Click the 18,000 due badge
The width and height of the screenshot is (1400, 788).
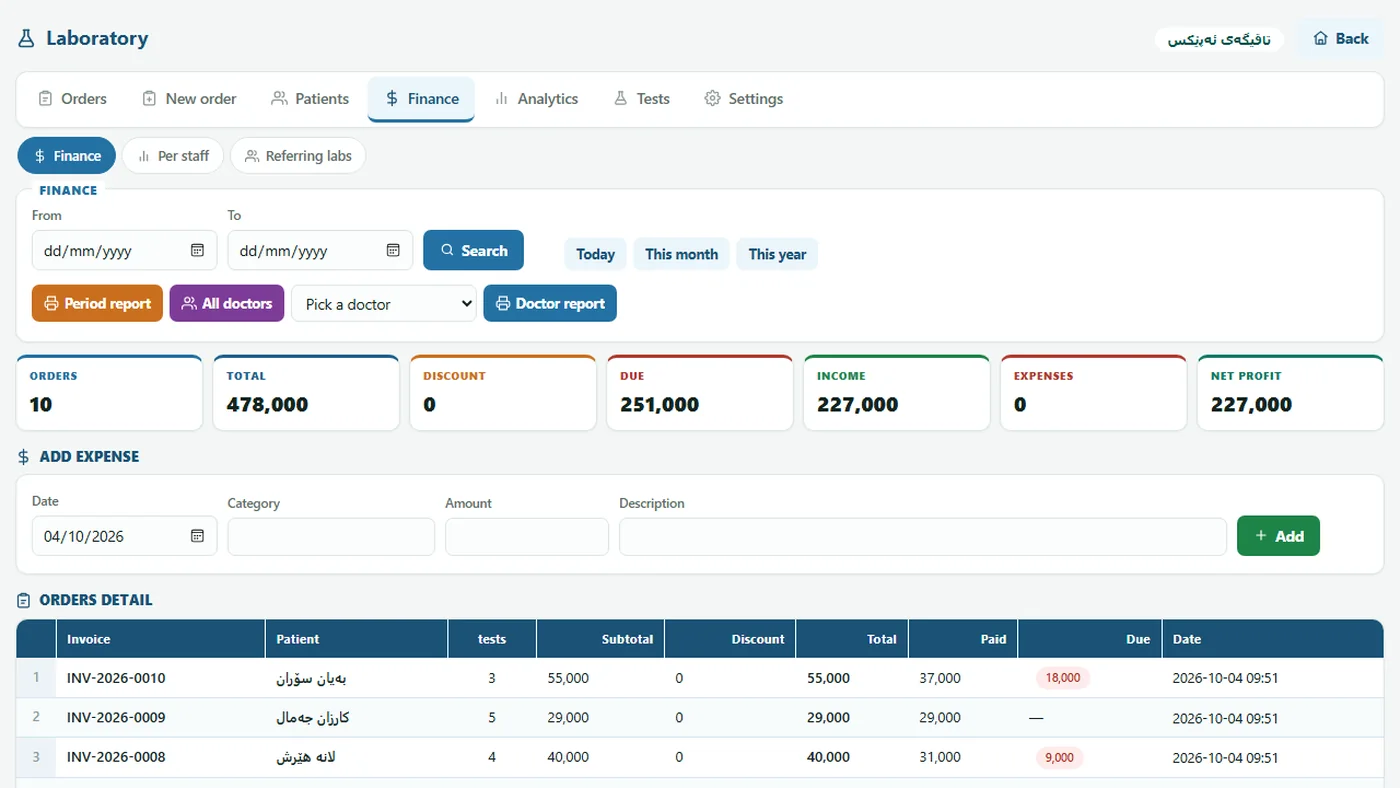click(1063, 678)
